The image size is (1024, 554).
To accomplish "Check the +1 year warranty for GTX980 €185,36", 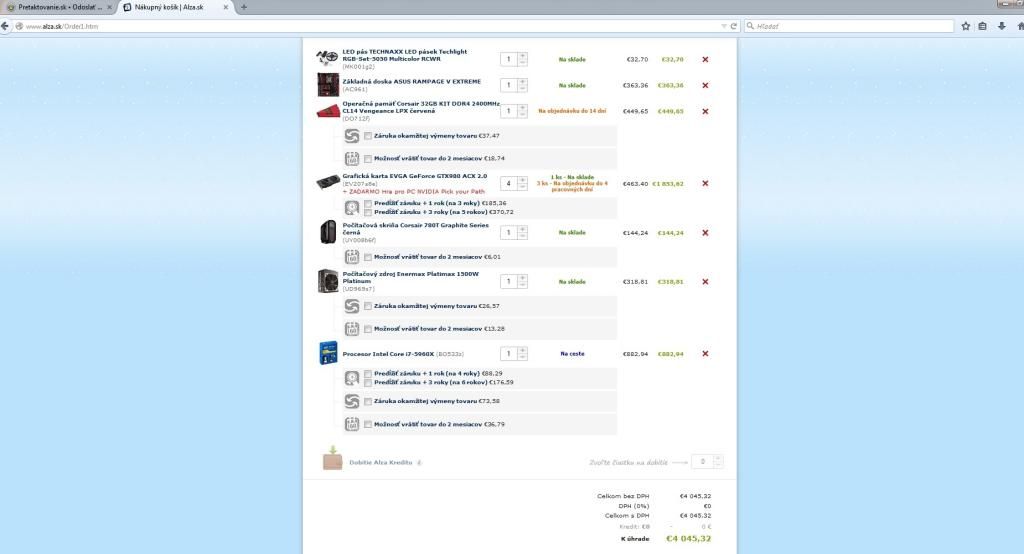I will [x=368, y=203].
